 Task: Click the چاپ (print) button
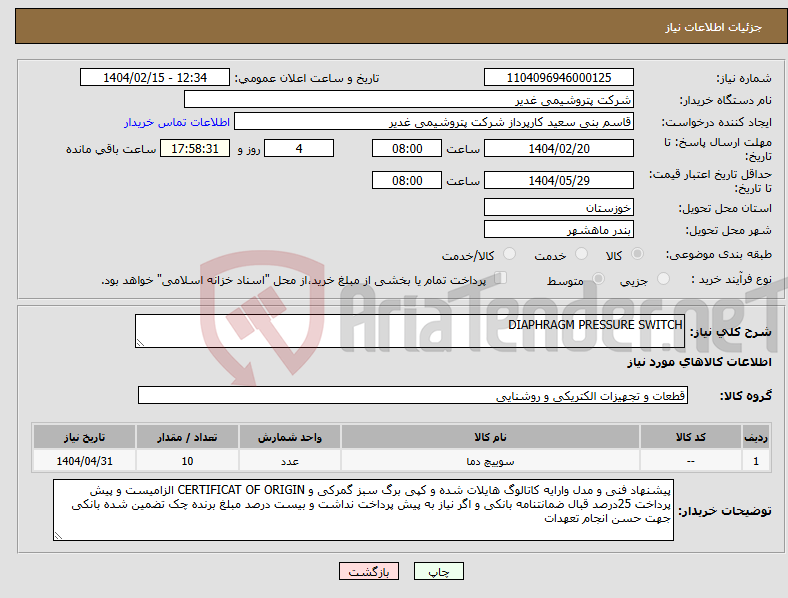[x=438, y=571]
